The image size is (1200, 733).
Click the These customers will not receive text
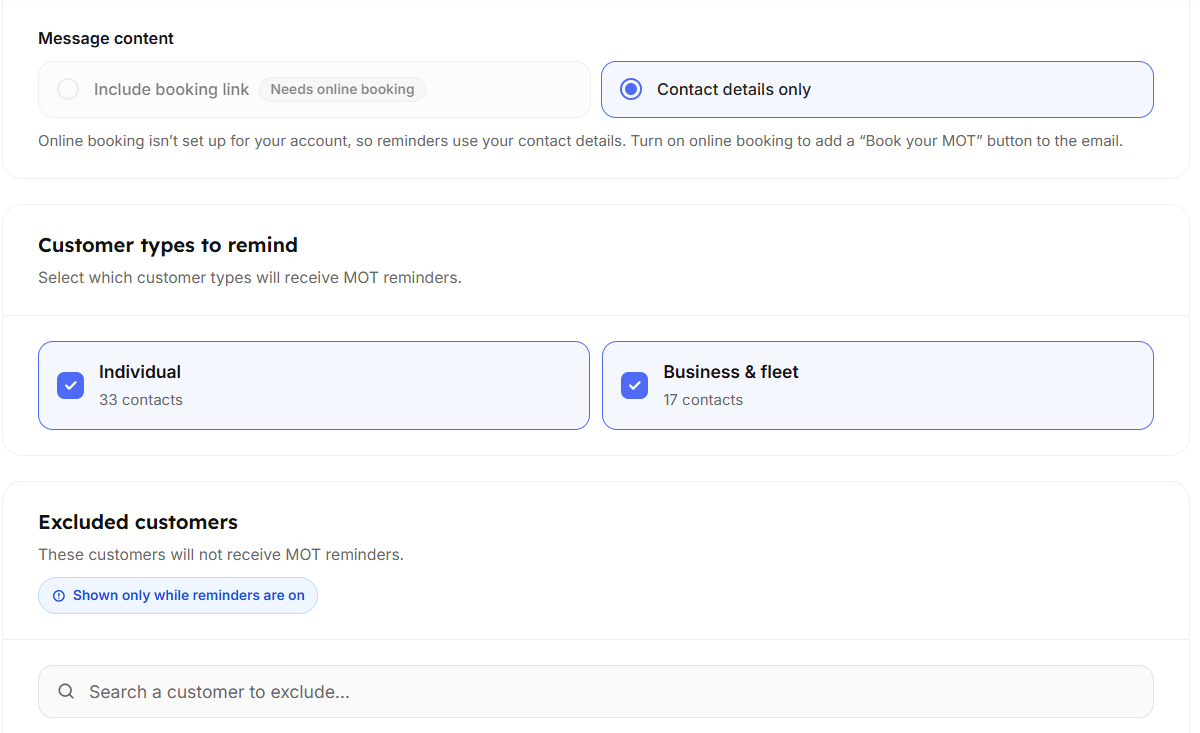(x=221, y=554)
